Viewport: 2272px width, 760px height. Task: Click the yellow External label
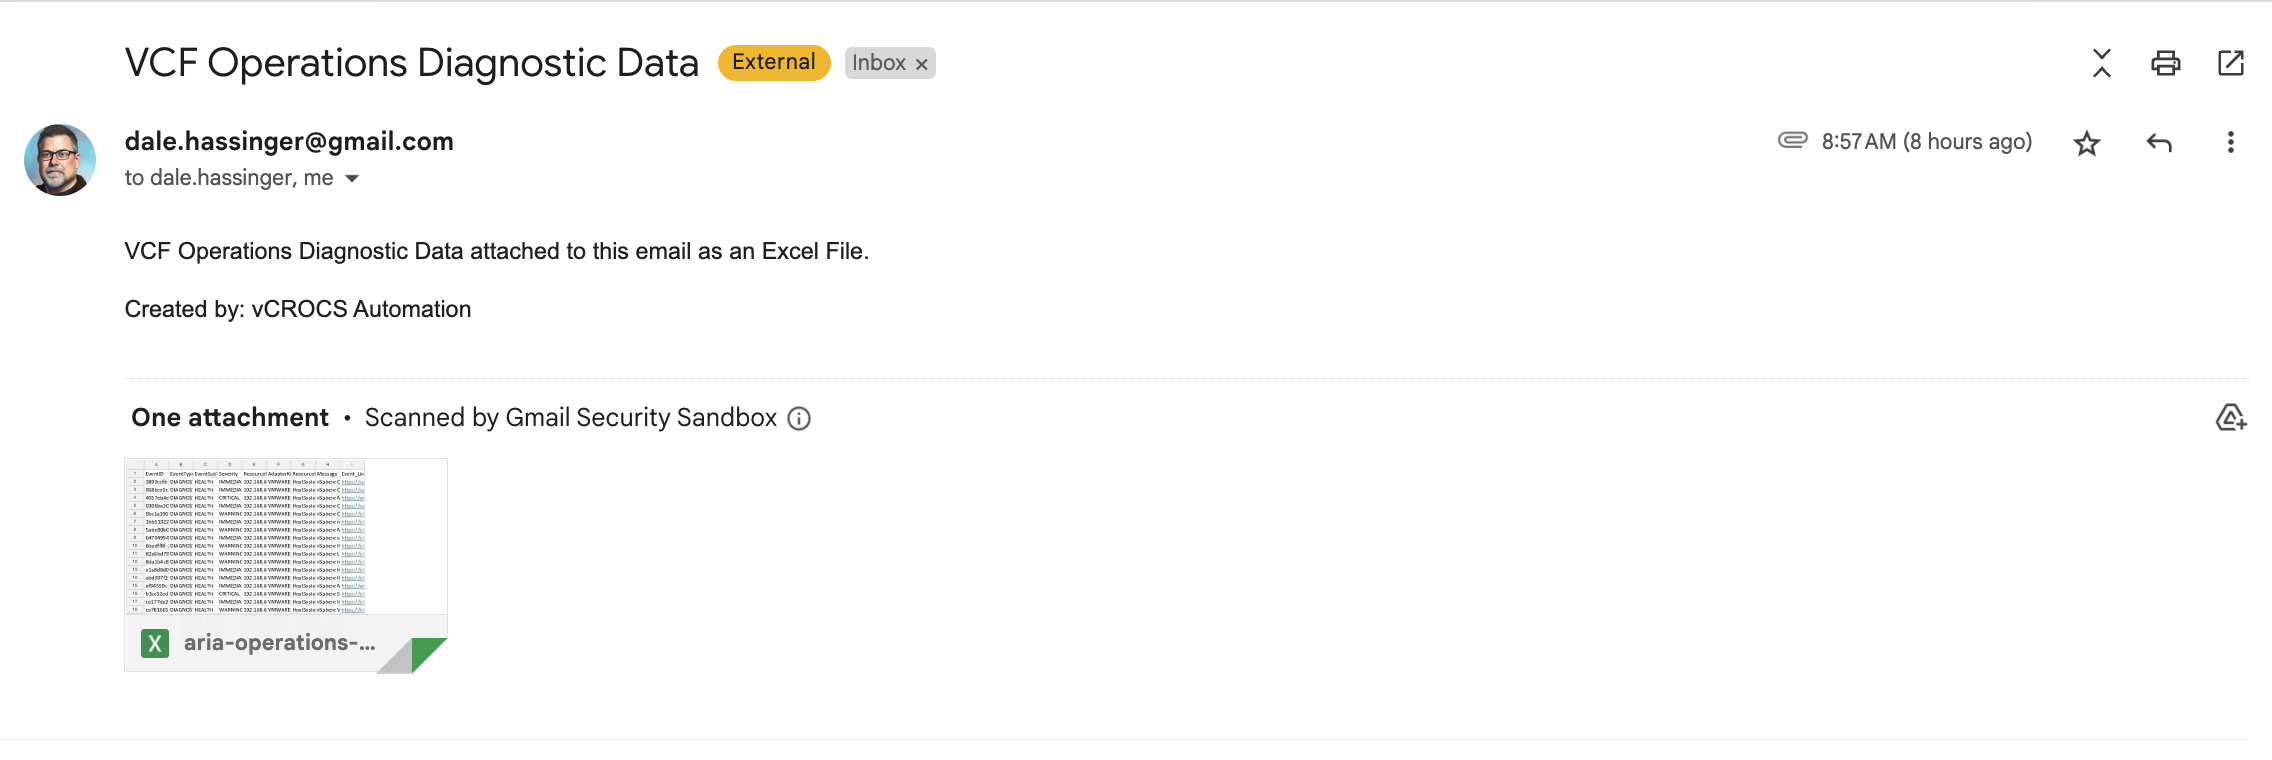click(x=773, y=62)
